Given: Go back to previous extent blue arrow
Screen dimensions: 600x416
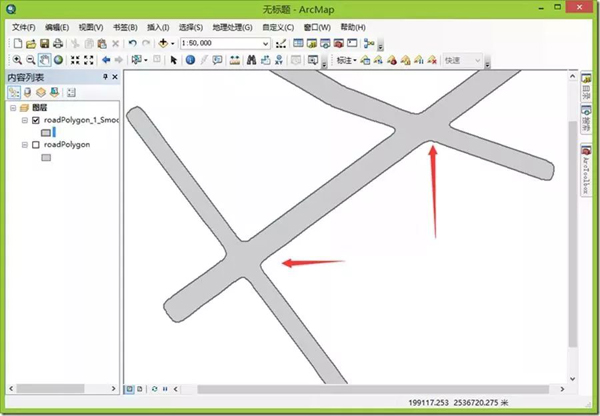Looking at the screenshot, I should tap(106, 60).
